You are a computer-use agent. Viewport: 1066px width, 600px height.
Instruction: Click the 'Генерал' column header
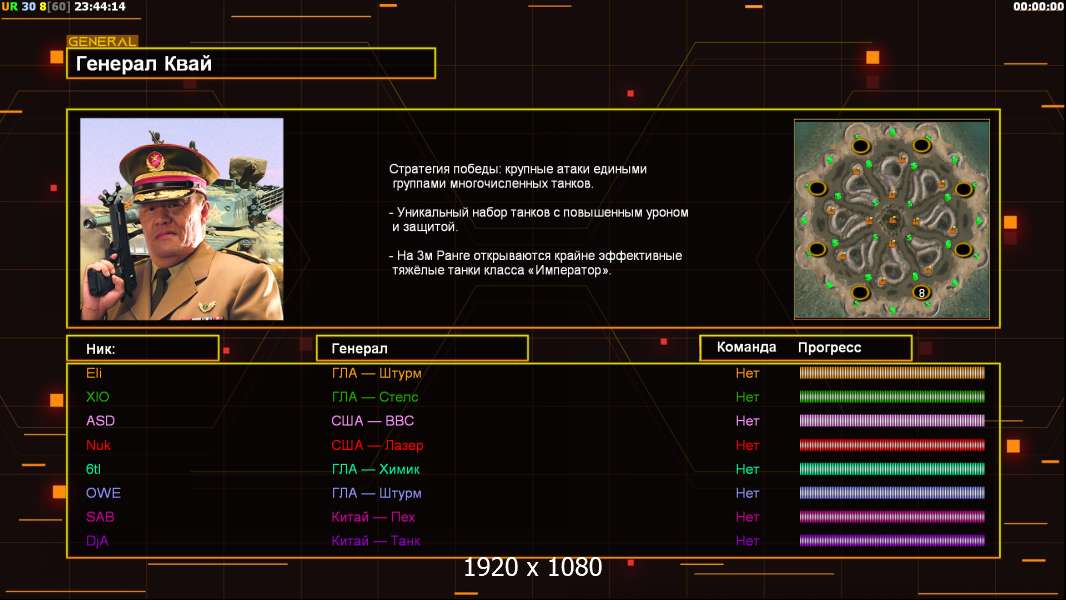point(421,348)
